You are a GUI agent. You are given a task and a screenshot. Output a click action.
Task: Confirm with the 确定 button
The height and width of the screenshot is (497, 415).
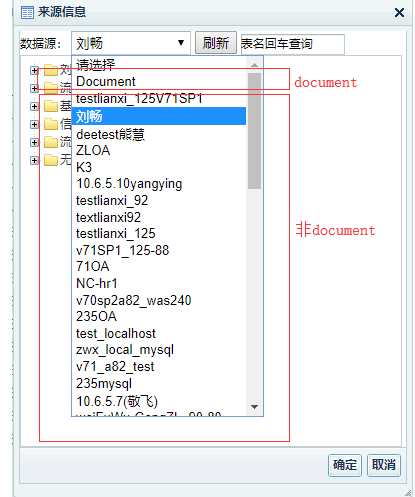[x=345, y=465]
